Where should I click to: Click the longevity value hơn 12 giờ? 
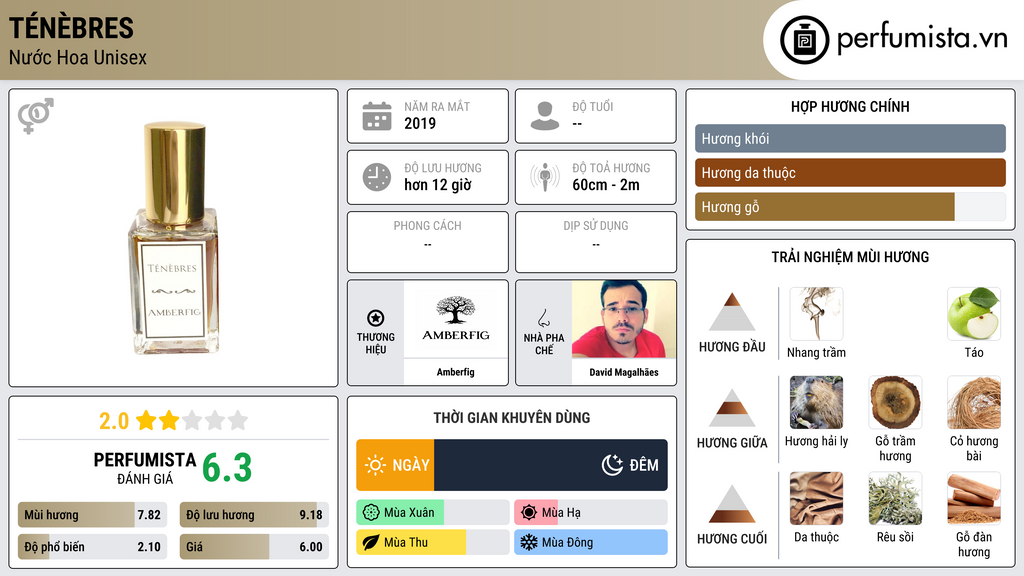[438, 185]
